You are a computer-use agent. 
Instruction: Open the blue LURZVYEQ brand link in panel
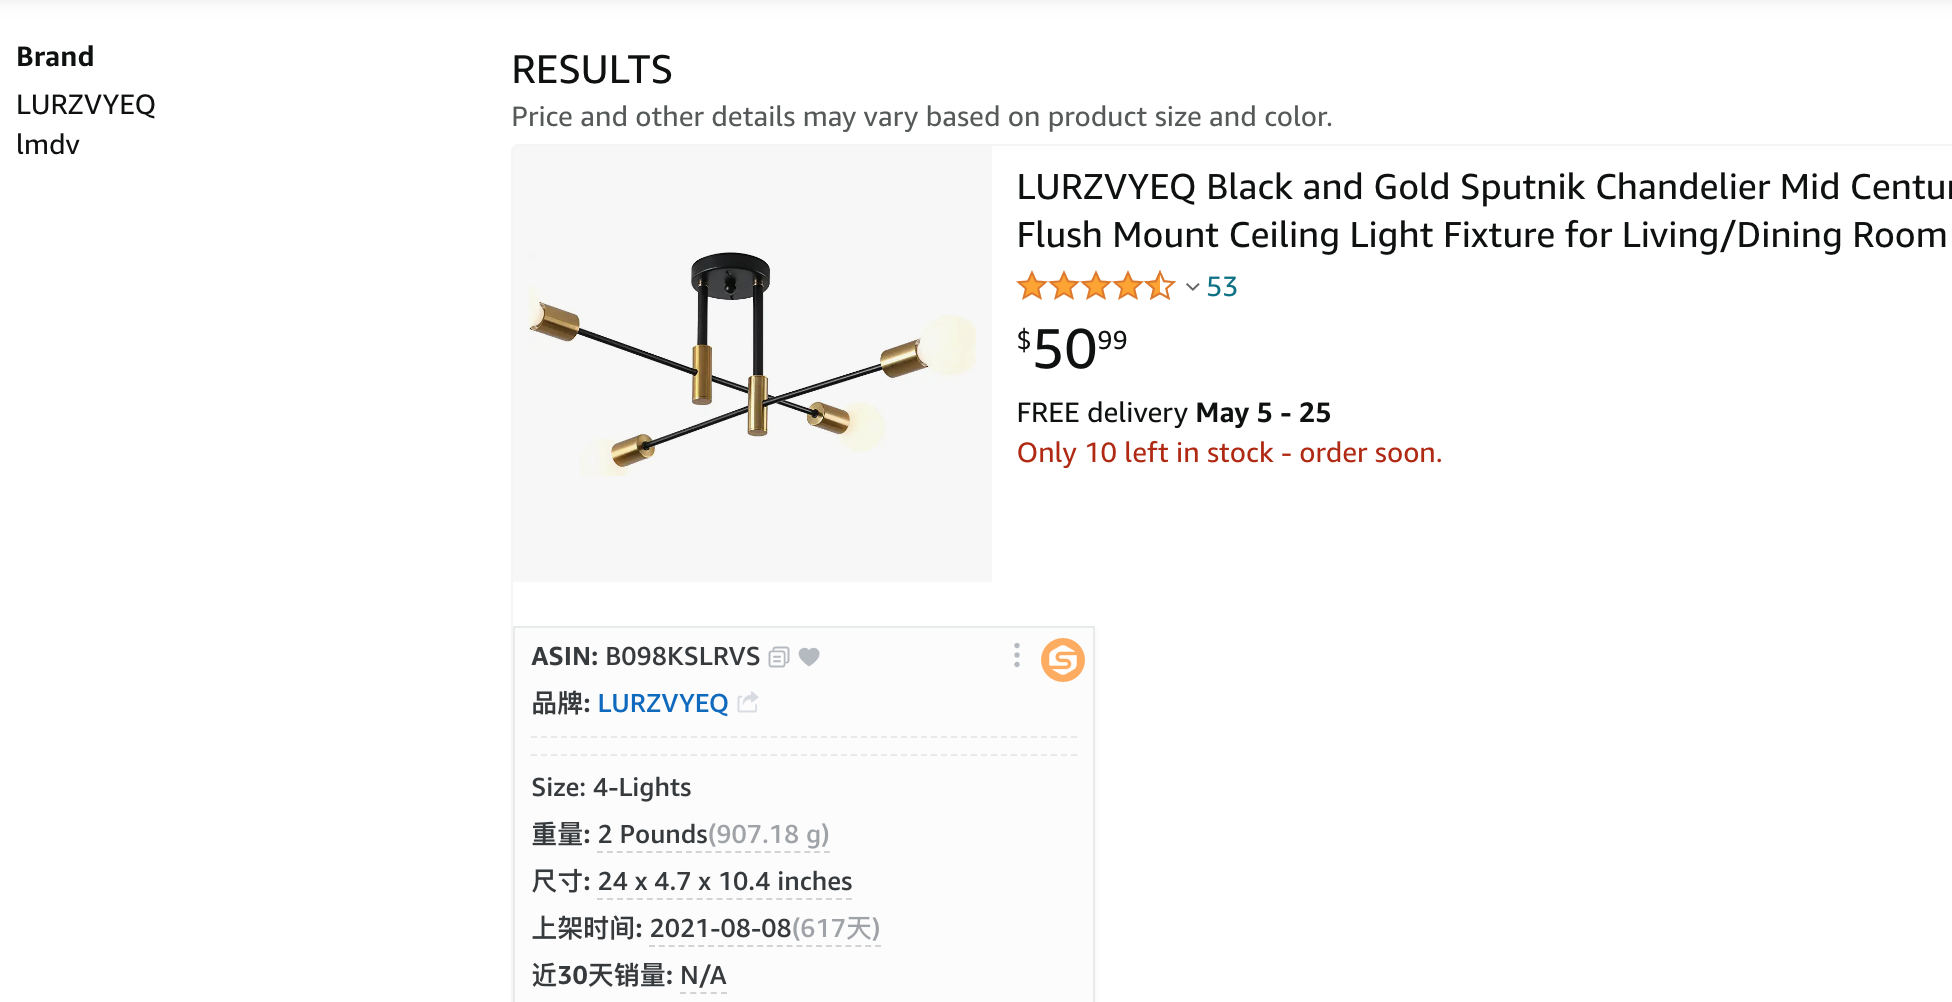point(663,703)
